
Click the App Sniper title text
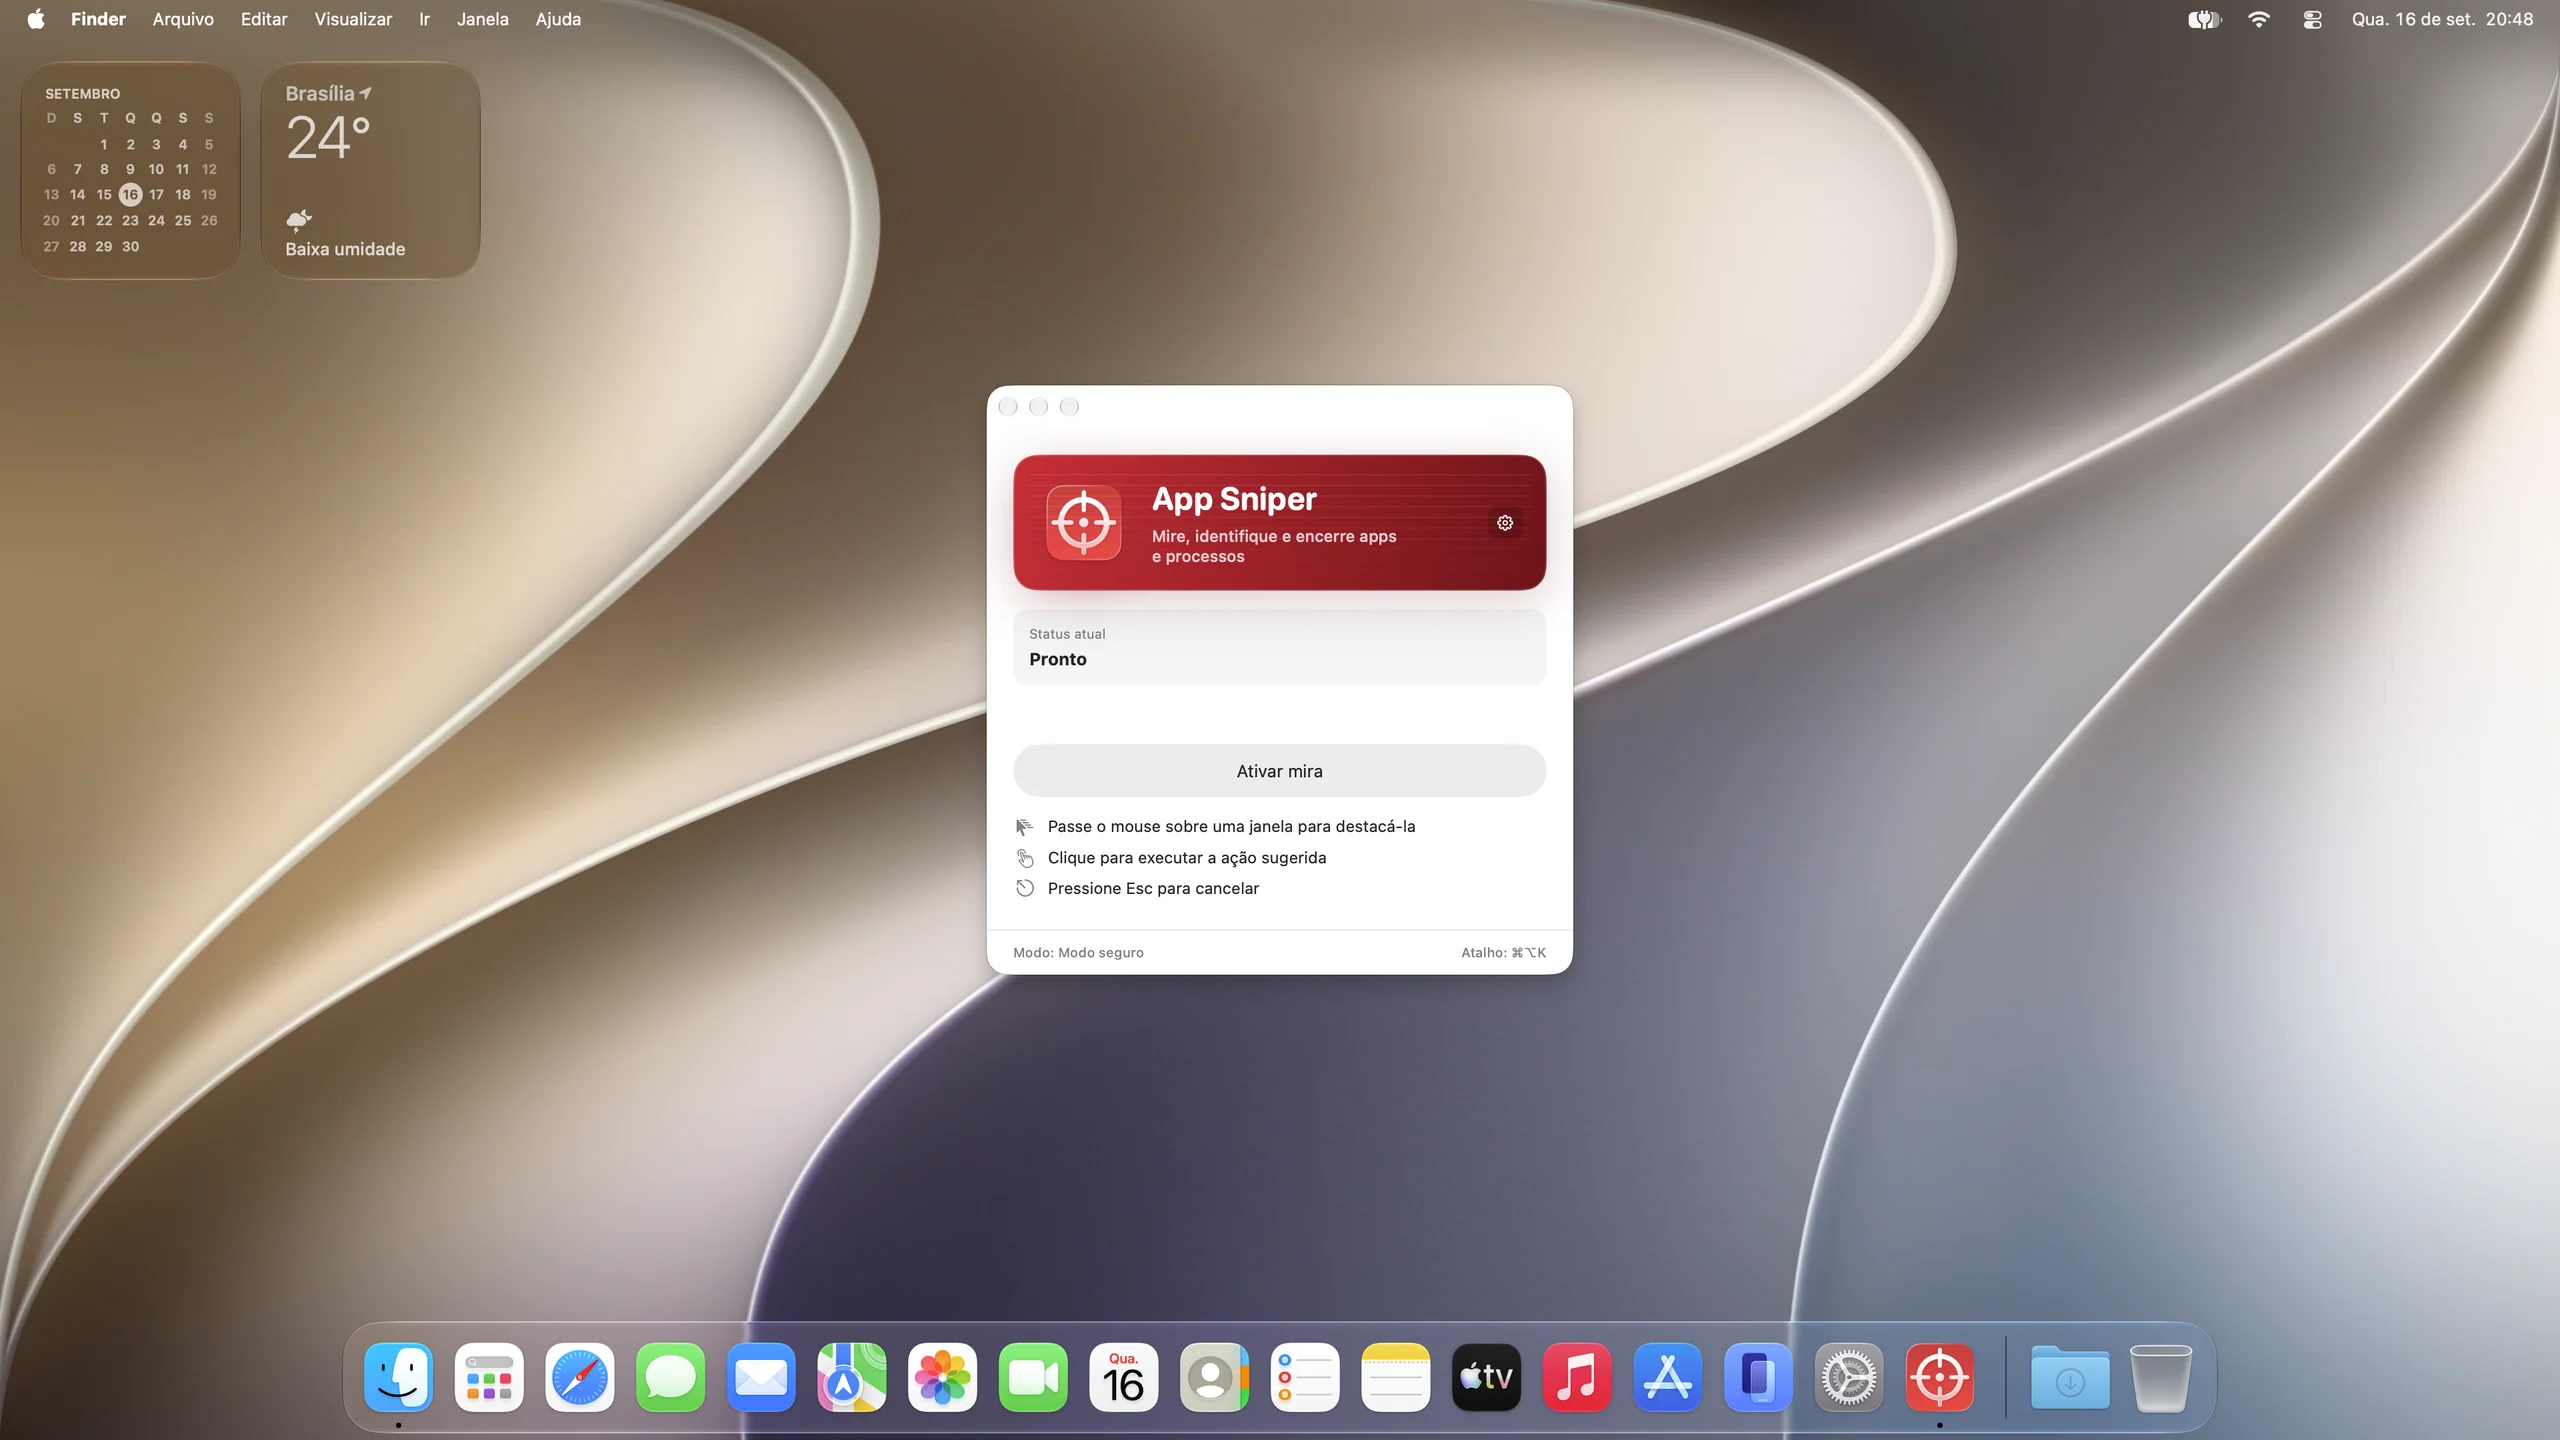tap(1234, 499)
